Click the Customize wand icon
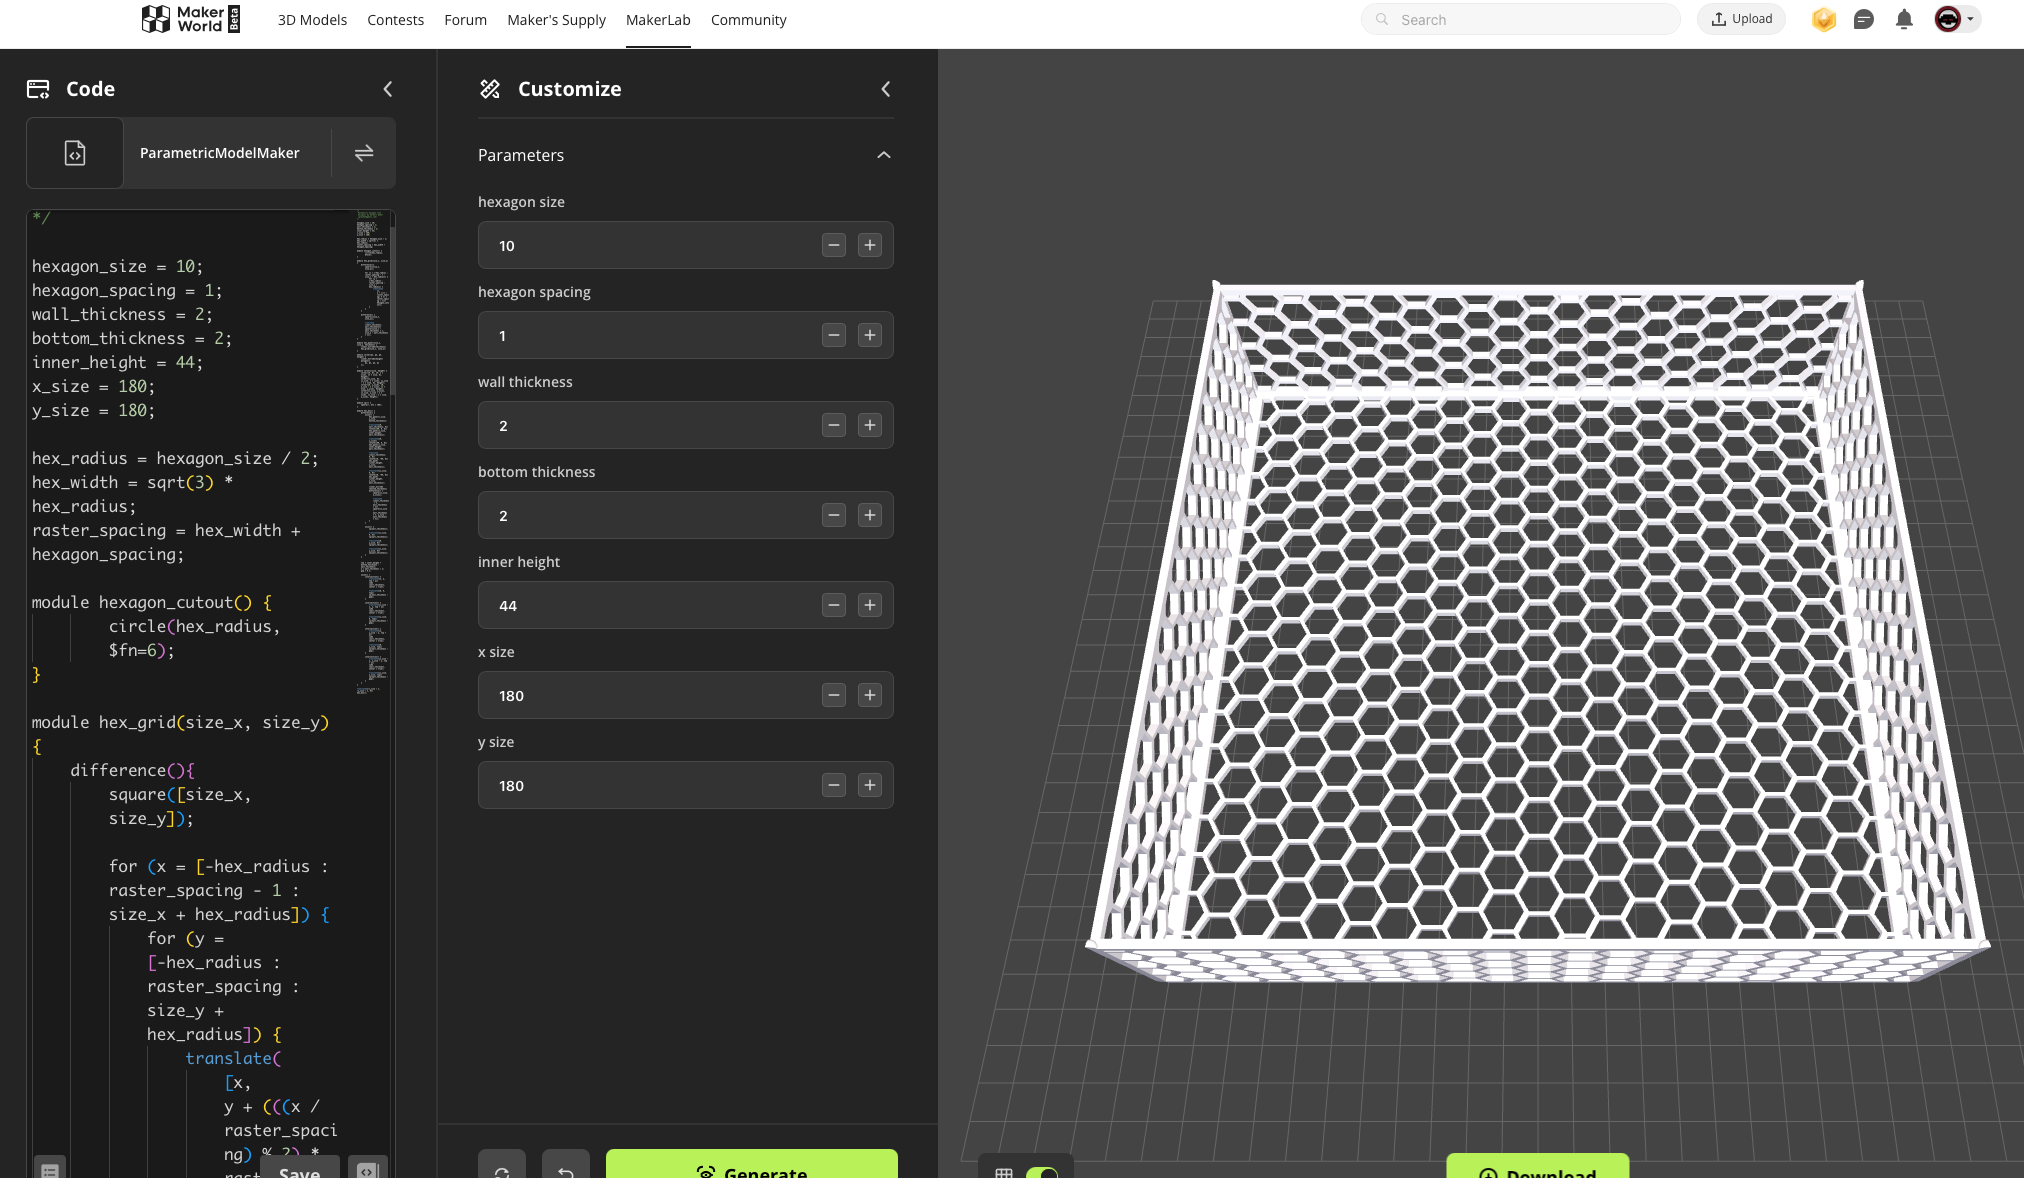Viewport: 2024px width, 1178px height. pyautogui.click(x=490, y=89)
